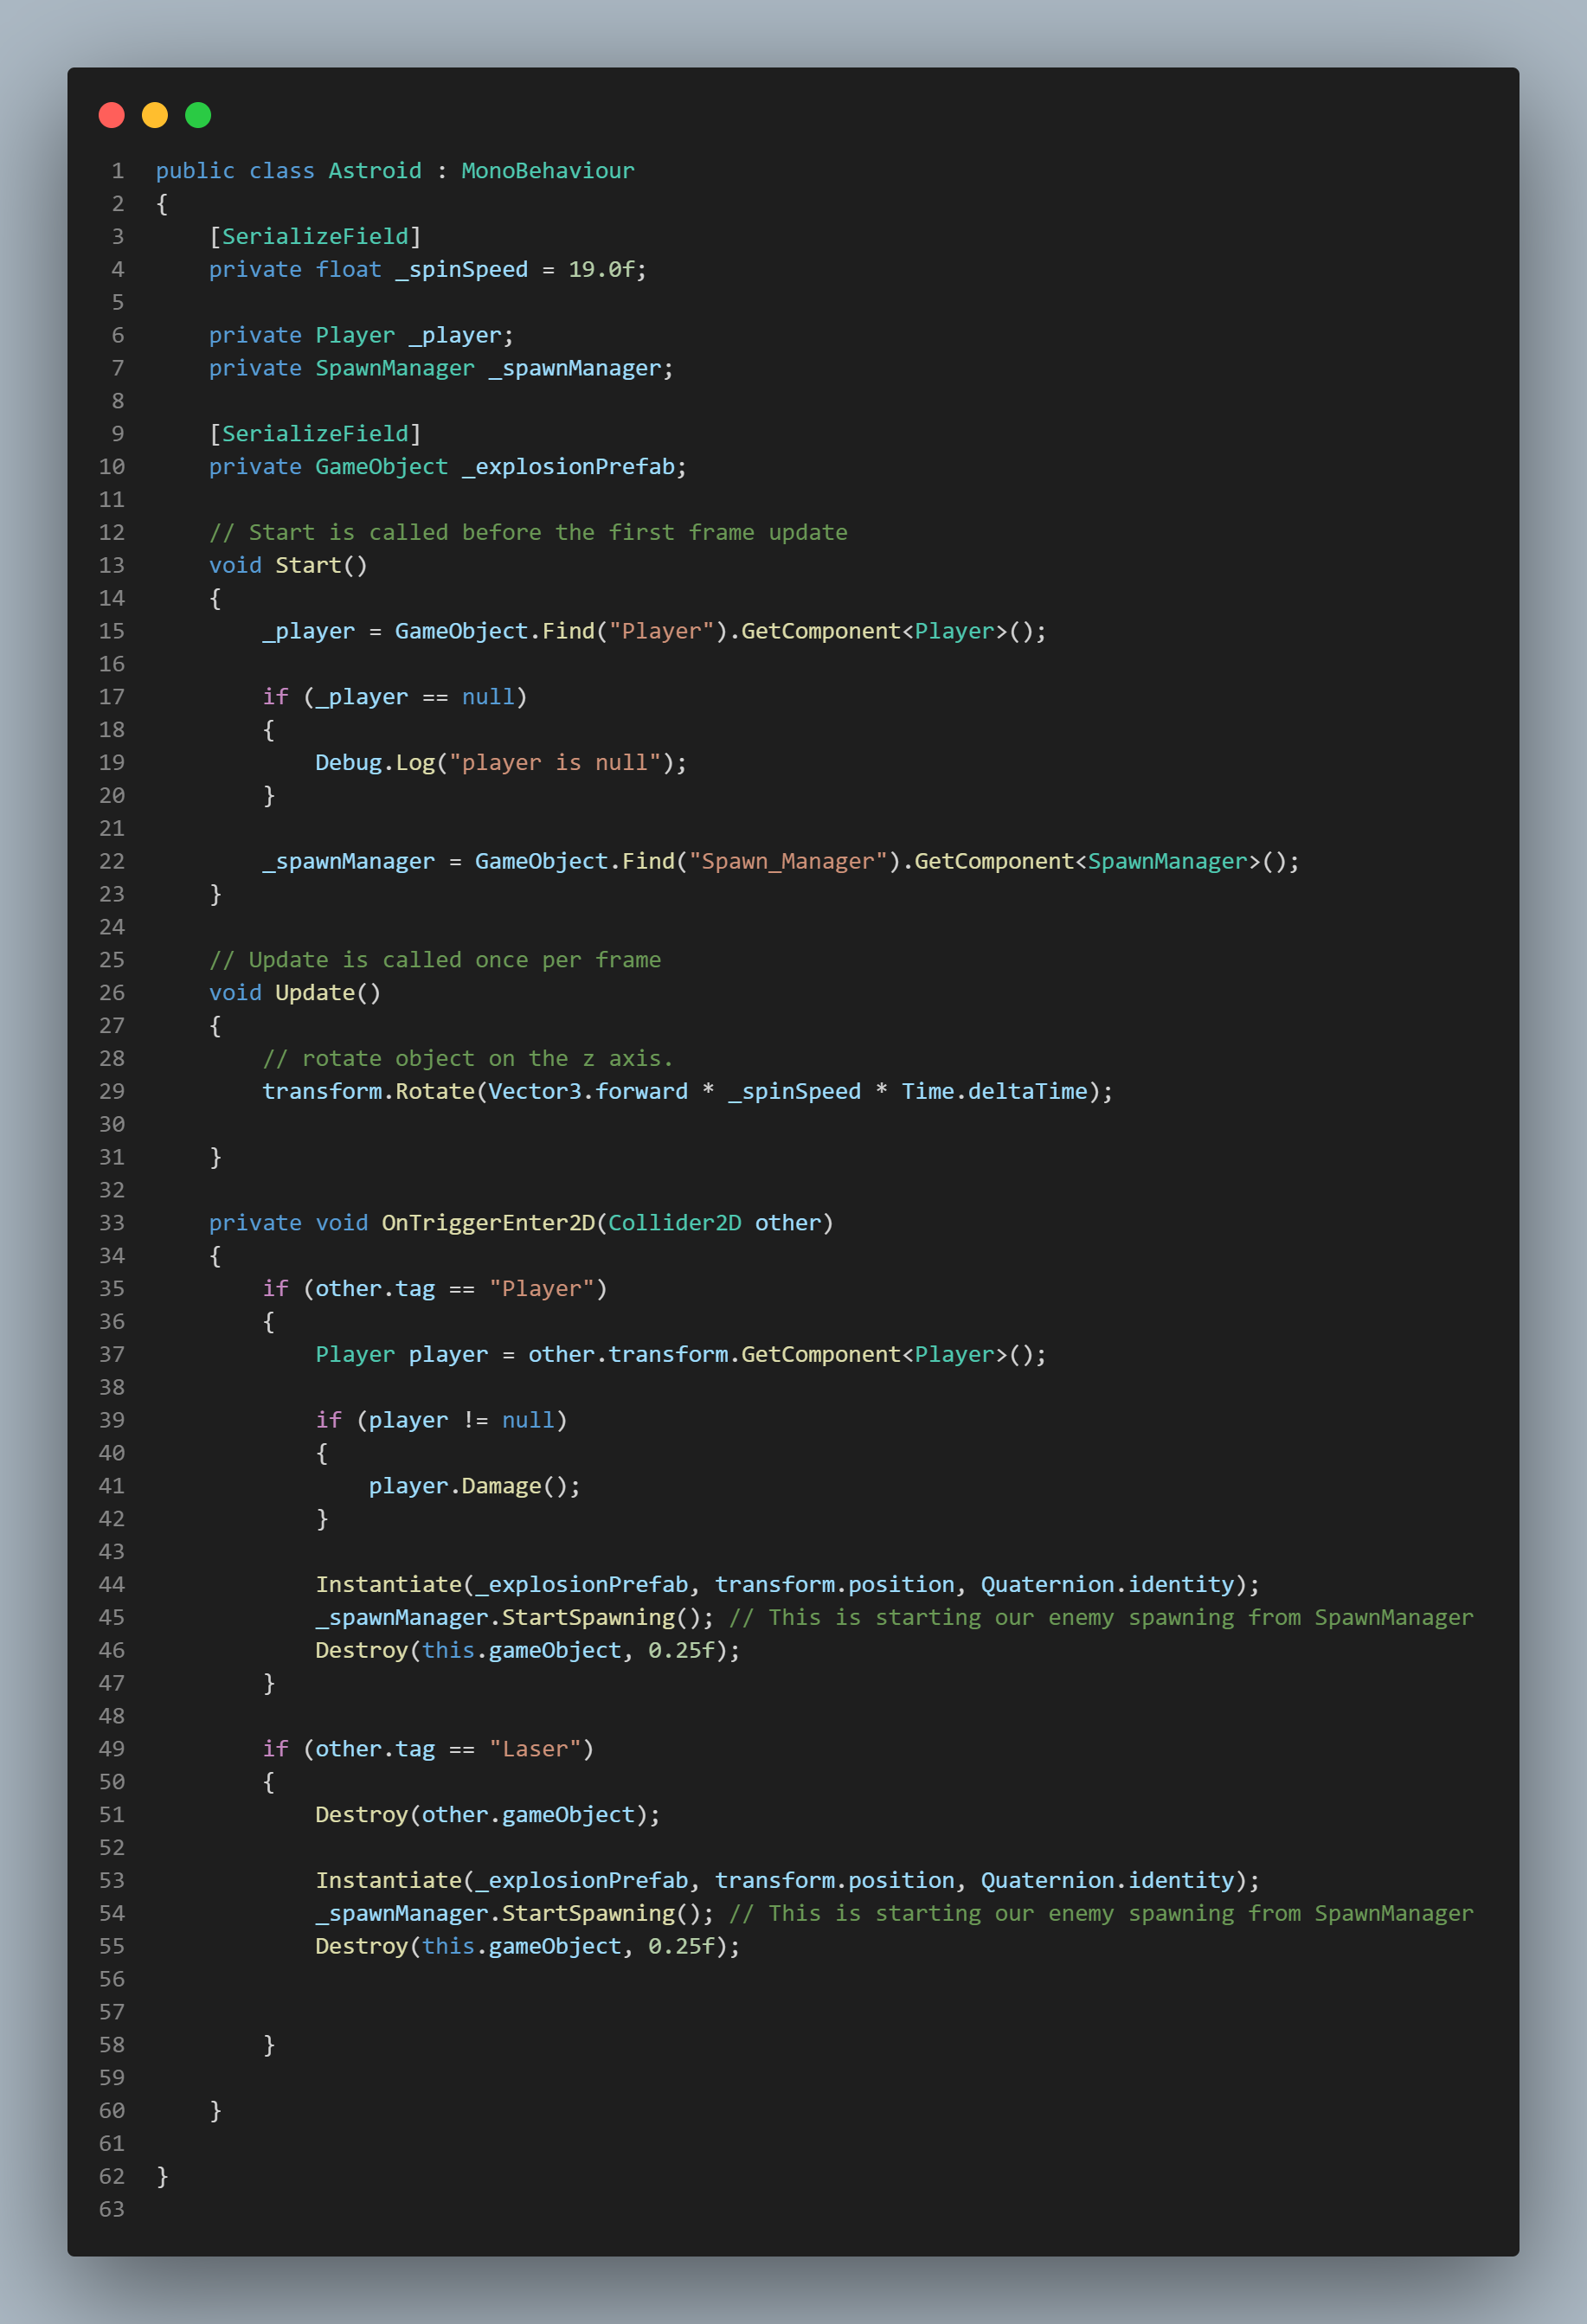Click player.Damage() call

click(x=474, y=1487)
